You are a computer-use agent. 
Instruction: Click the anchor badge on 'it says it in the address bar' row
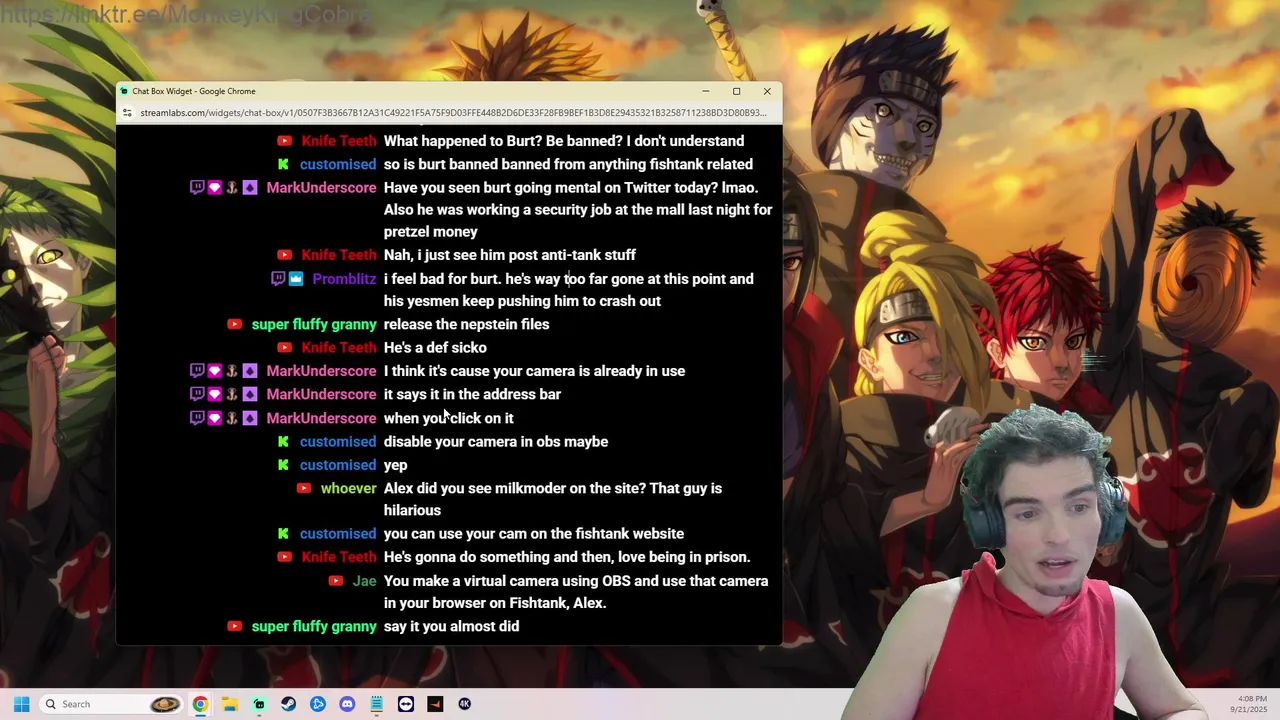(232, 394)
